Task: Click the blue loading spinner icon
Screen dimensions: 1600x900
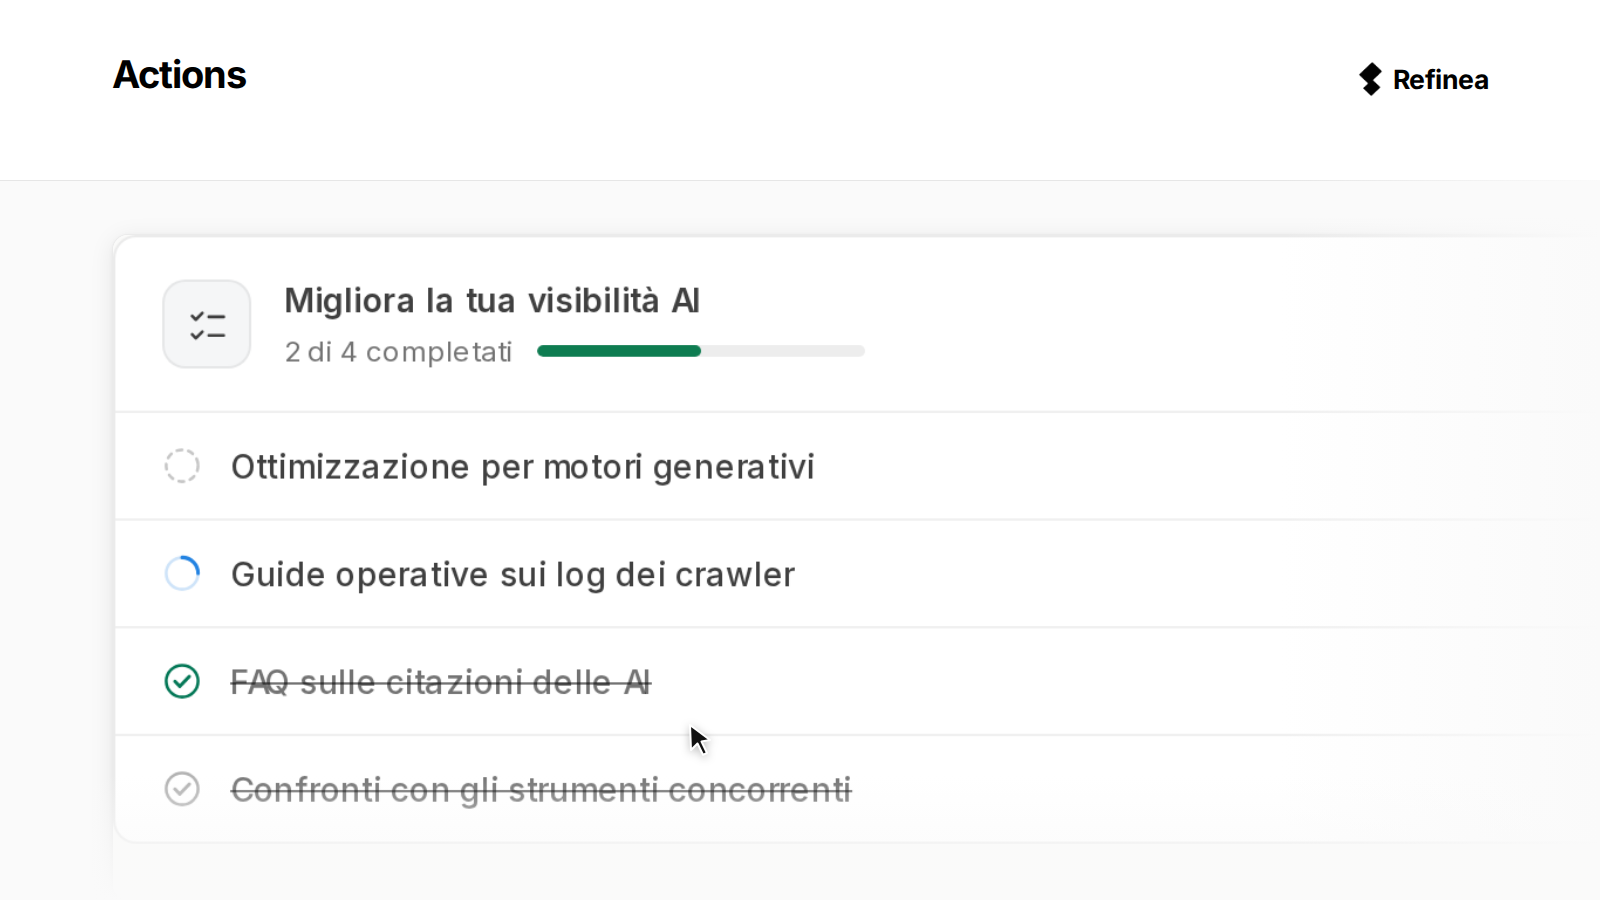Action: (182, 574)
